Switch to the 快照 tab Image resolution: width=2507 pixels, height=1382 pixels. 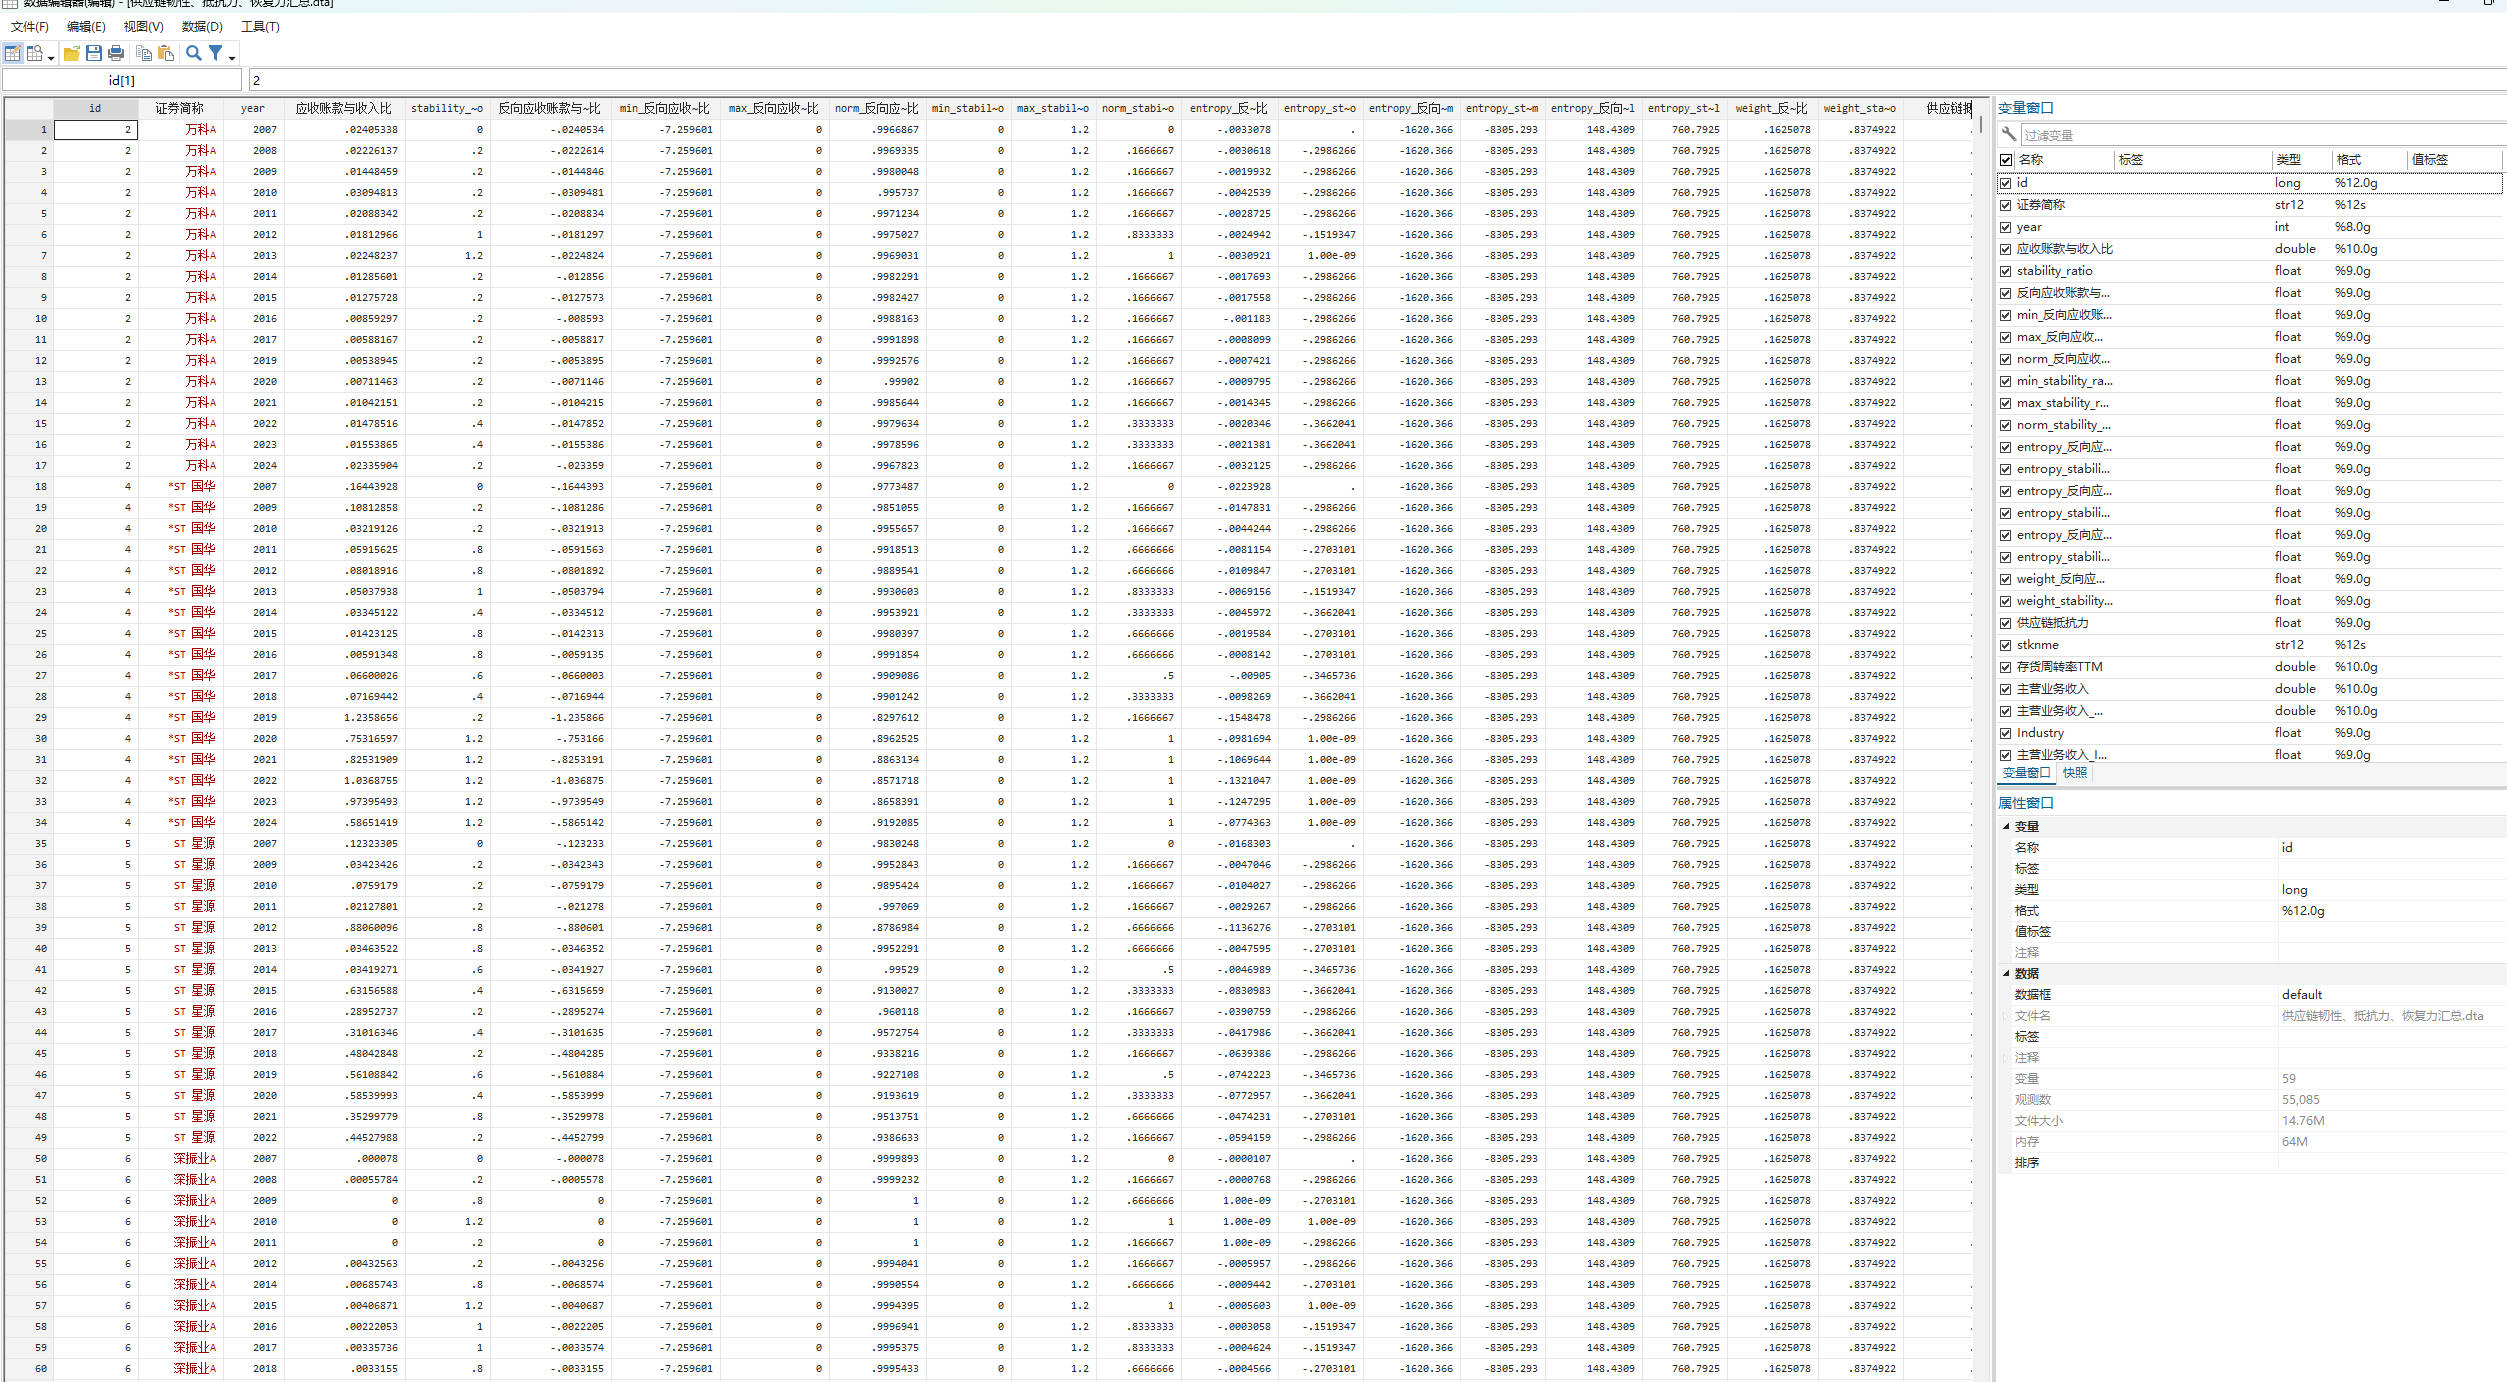coord(2075,773)
